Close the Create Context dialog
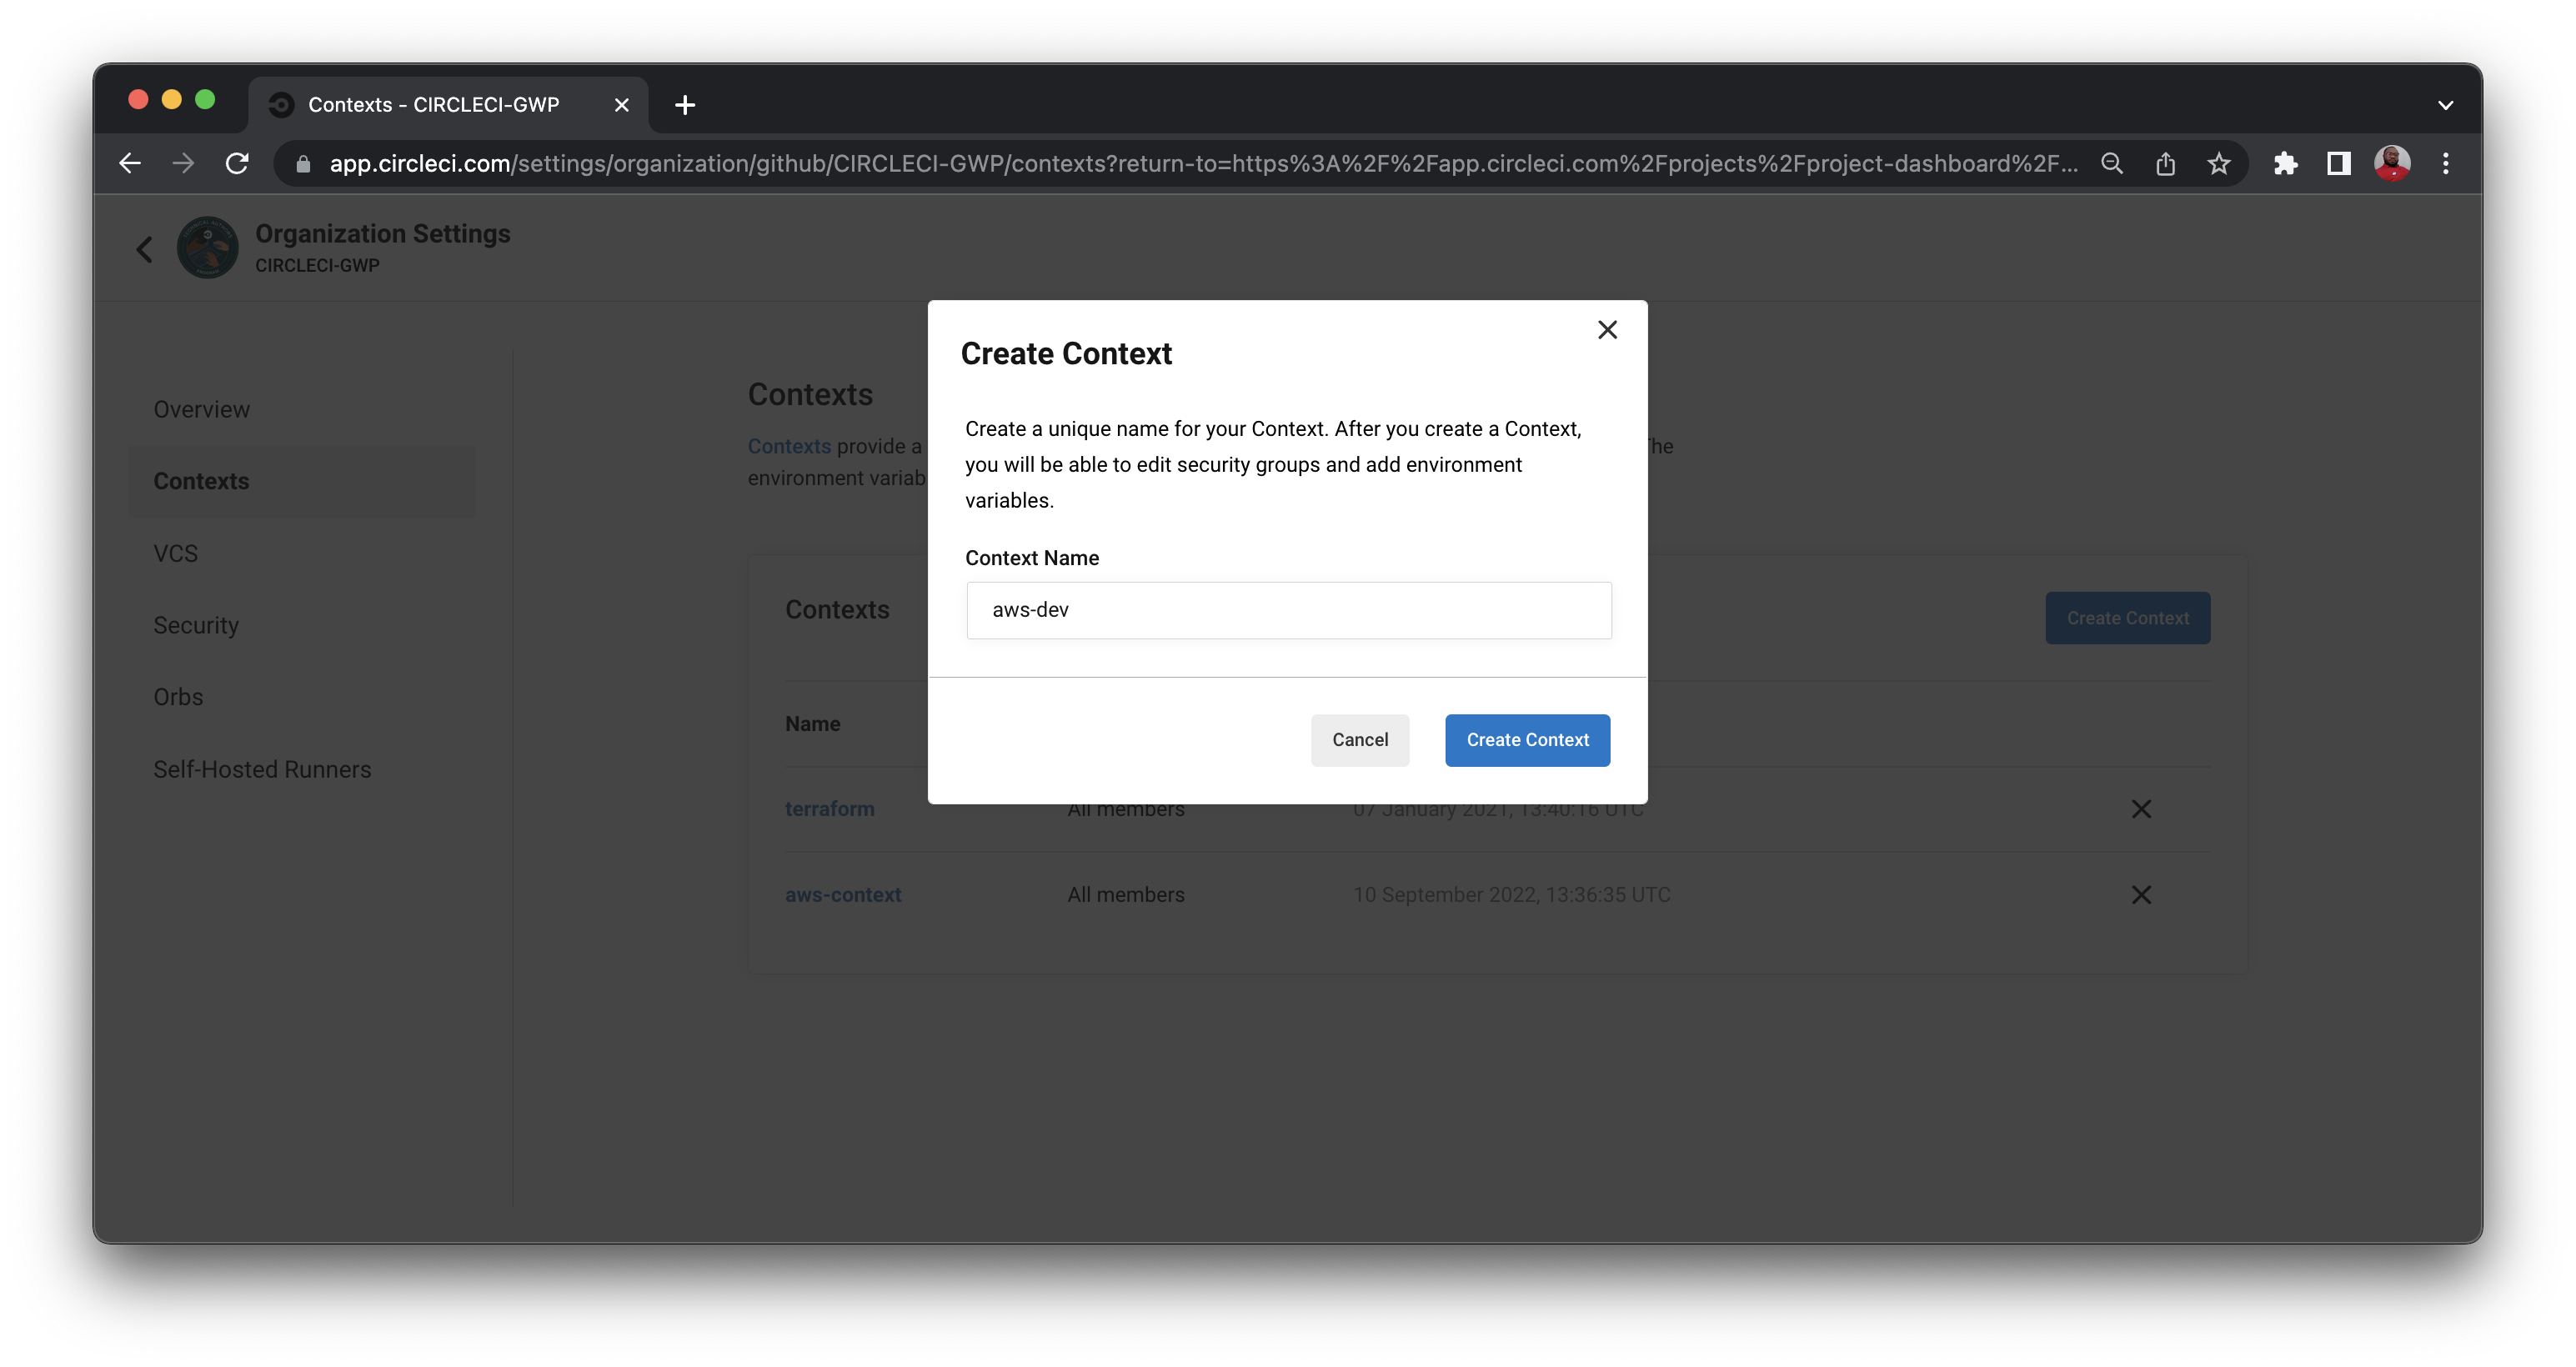Image resolution: width=2576 pixels, height=1367 pixels. [x=1607, y=330]
